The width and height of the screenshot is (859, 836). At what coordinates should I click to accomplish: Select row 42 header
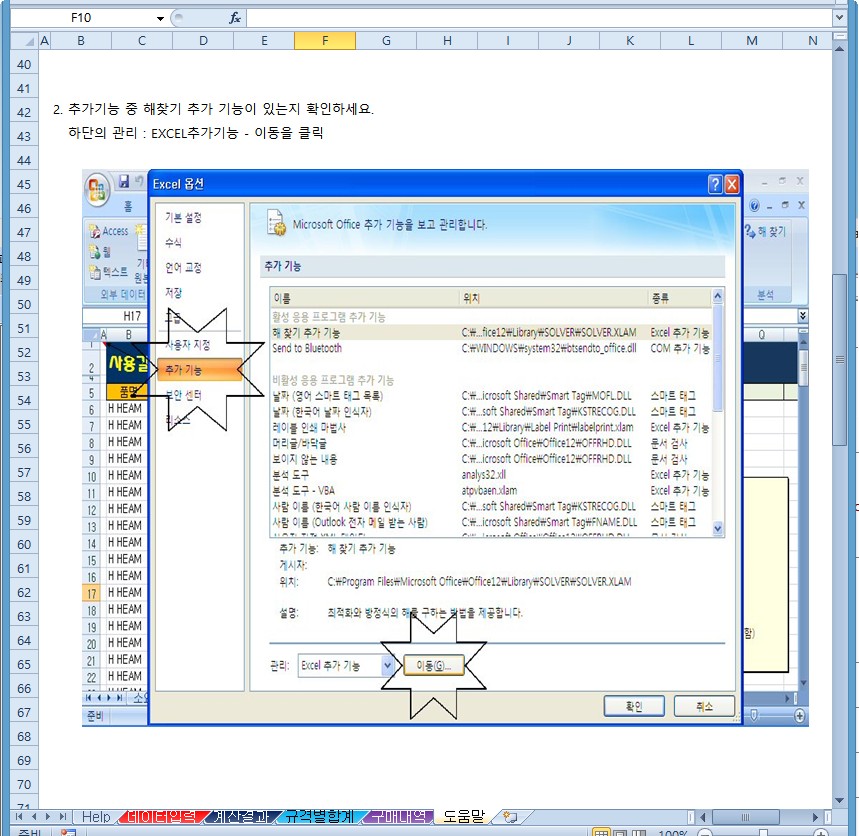pos(24,112)
